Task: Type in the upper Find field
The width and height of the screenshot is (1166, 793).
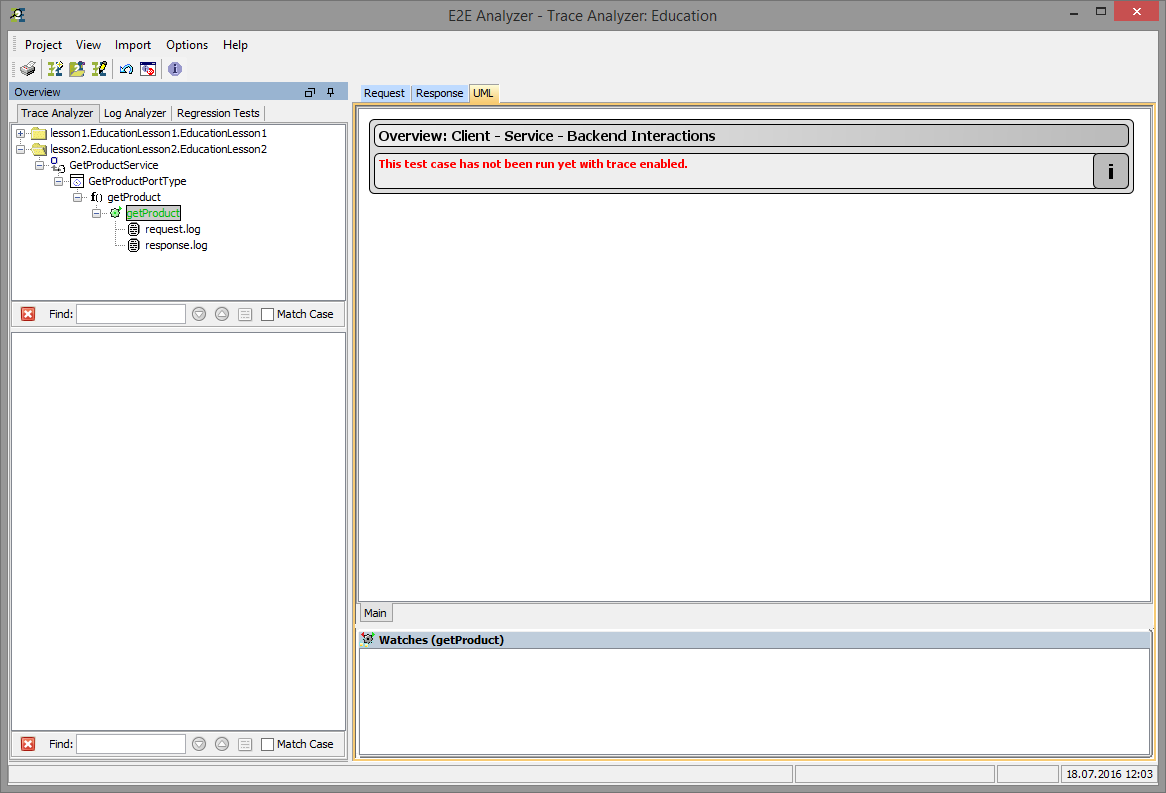Action: point(130,313)
